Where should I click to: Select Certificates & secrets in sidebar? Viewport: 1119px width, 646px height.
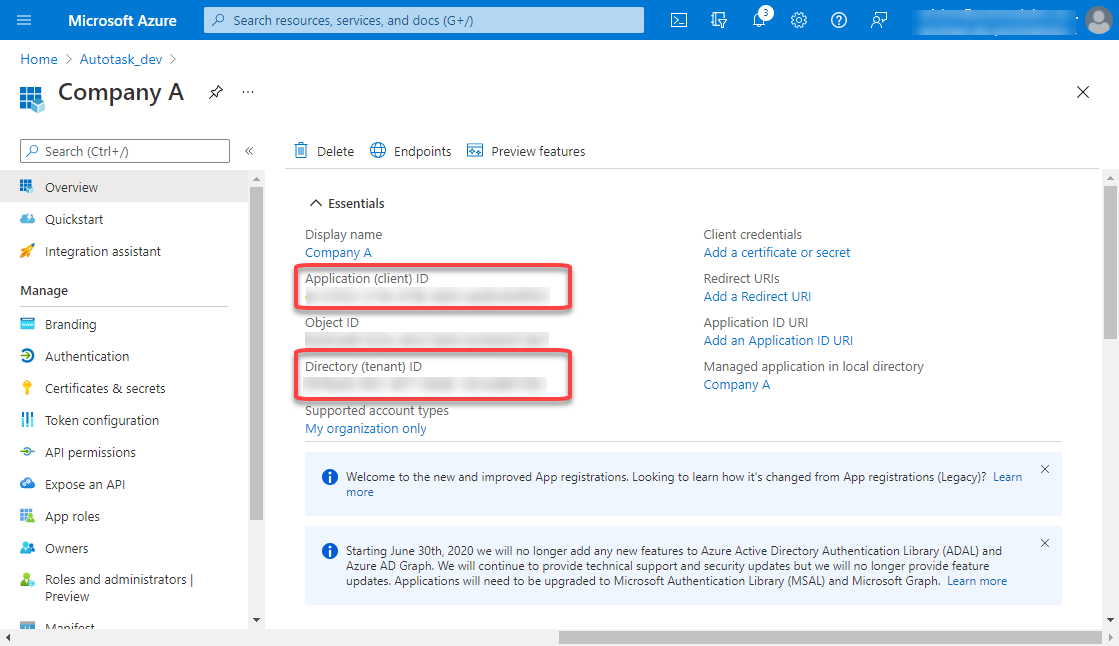click(105, 388)
